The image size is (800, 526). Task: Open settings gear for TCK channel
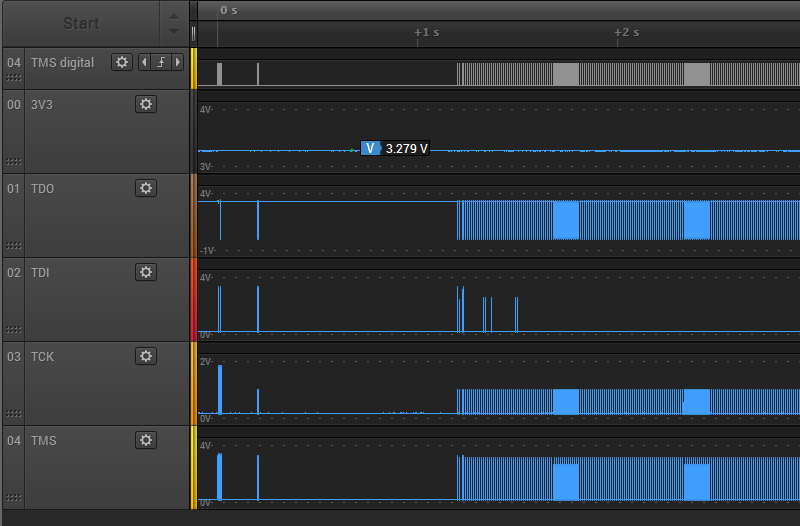pos(146,356)
